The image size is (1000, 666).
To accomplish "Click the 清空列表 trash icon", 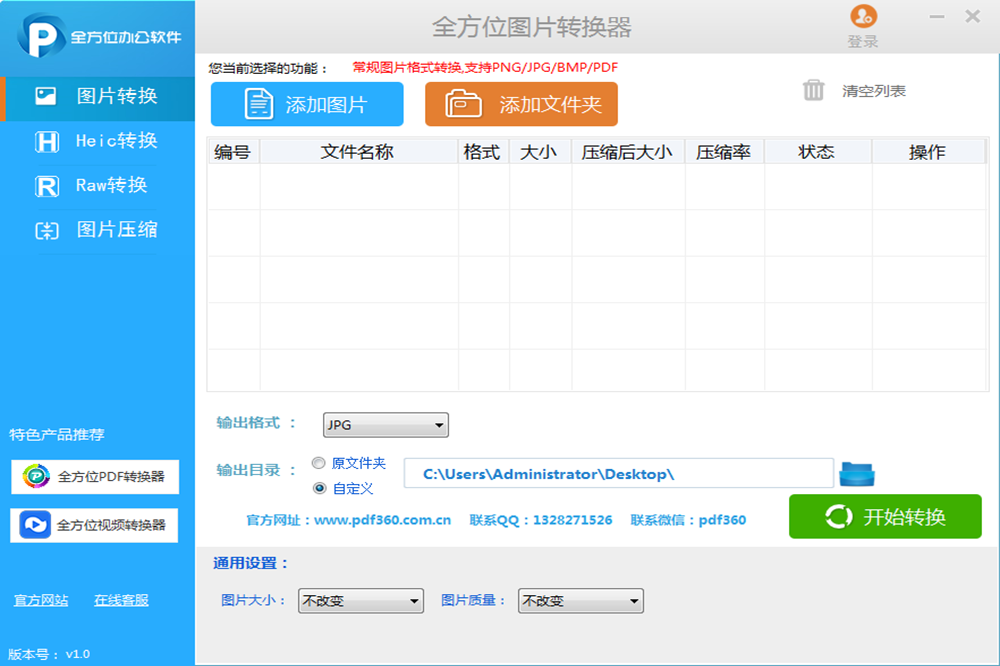I will click(815, 89).
